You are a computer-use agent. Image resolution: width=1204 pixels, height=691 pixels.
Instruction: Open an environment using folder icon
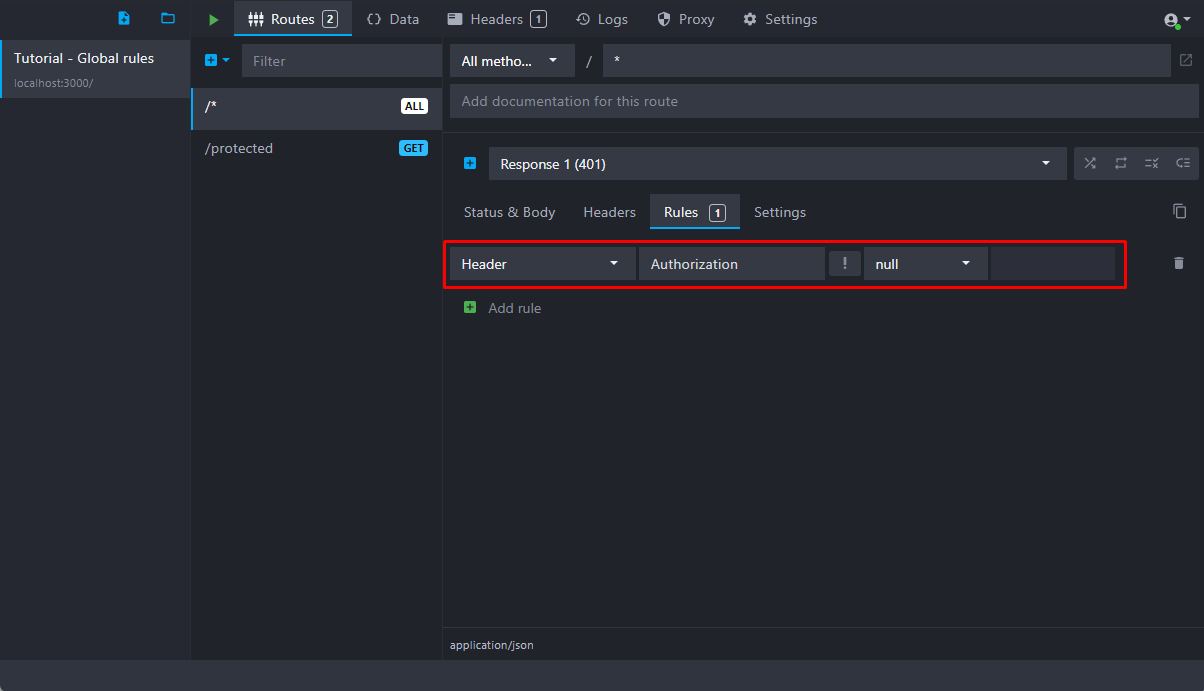pos(168,19)
